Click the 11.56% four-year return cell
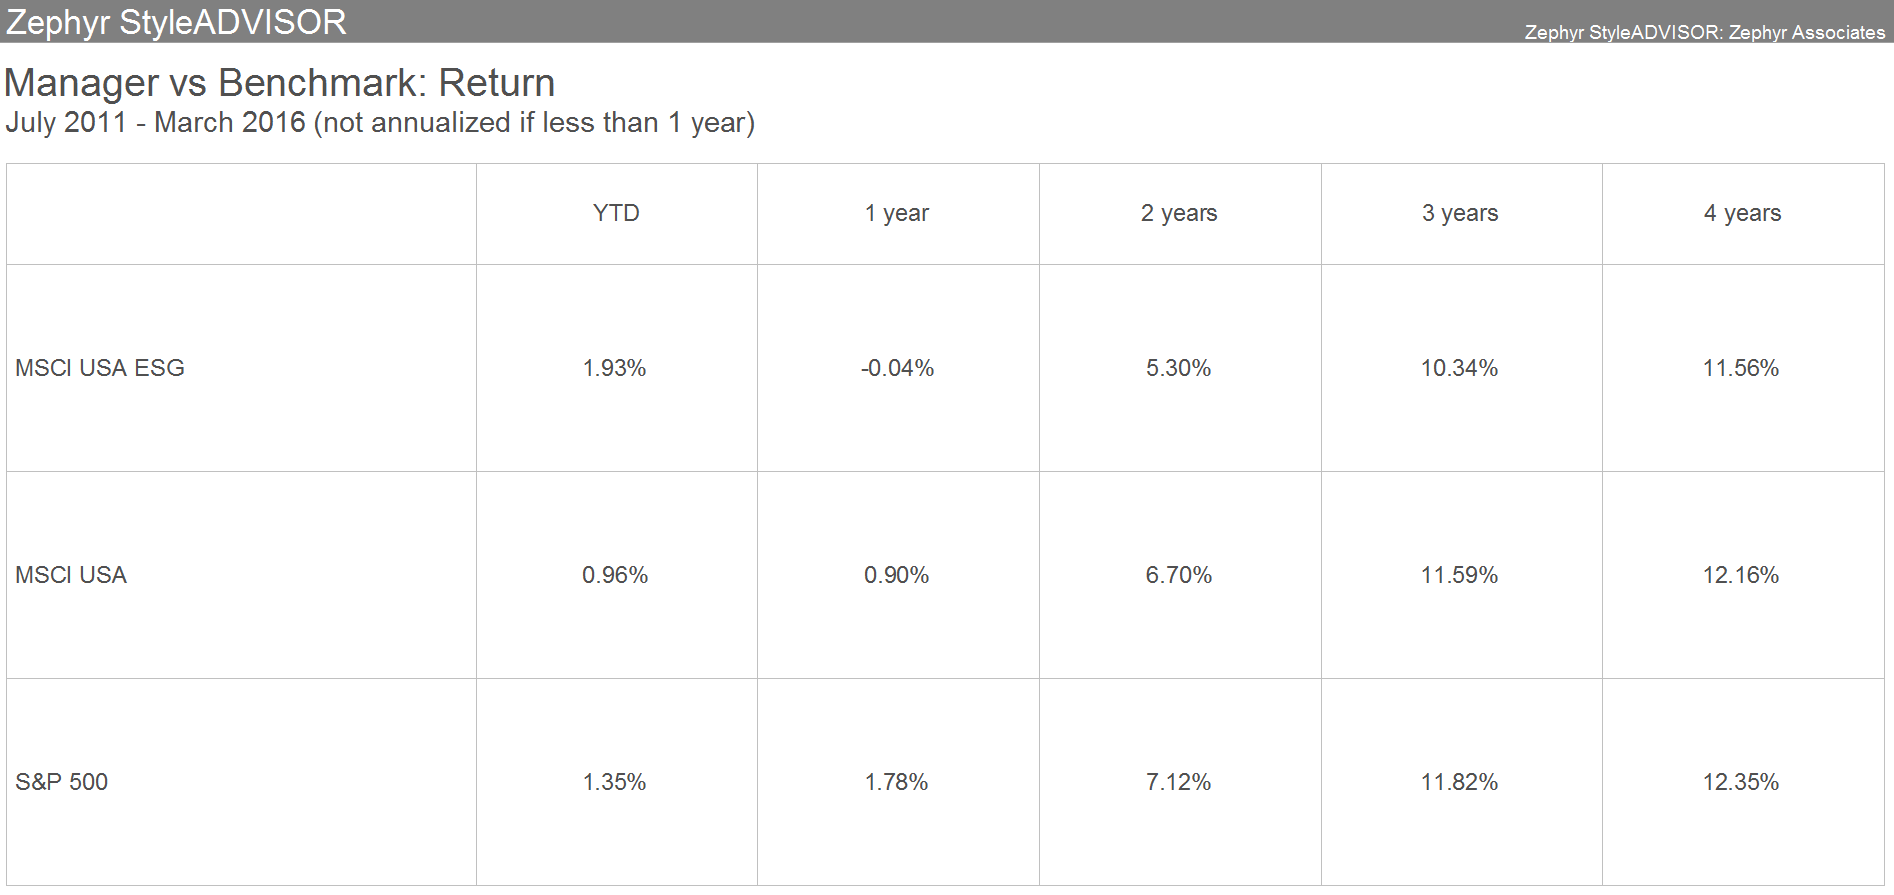 (x=1741, y=368)
